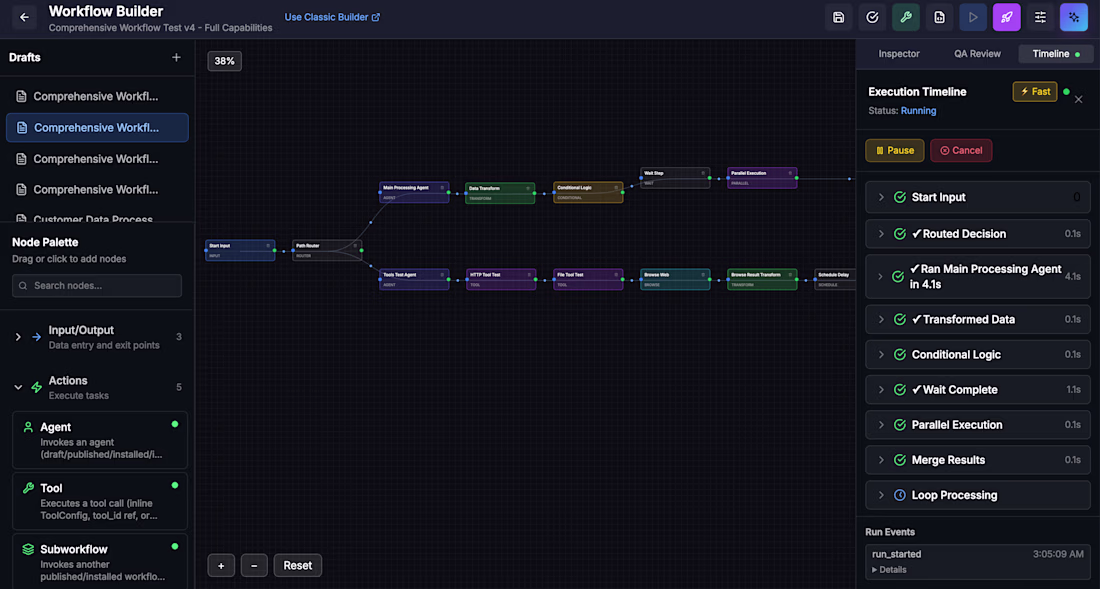Viewport: 1100px width, 589px height.
Task: Close the Execution Timeline panel
Action: (1079, 100)
